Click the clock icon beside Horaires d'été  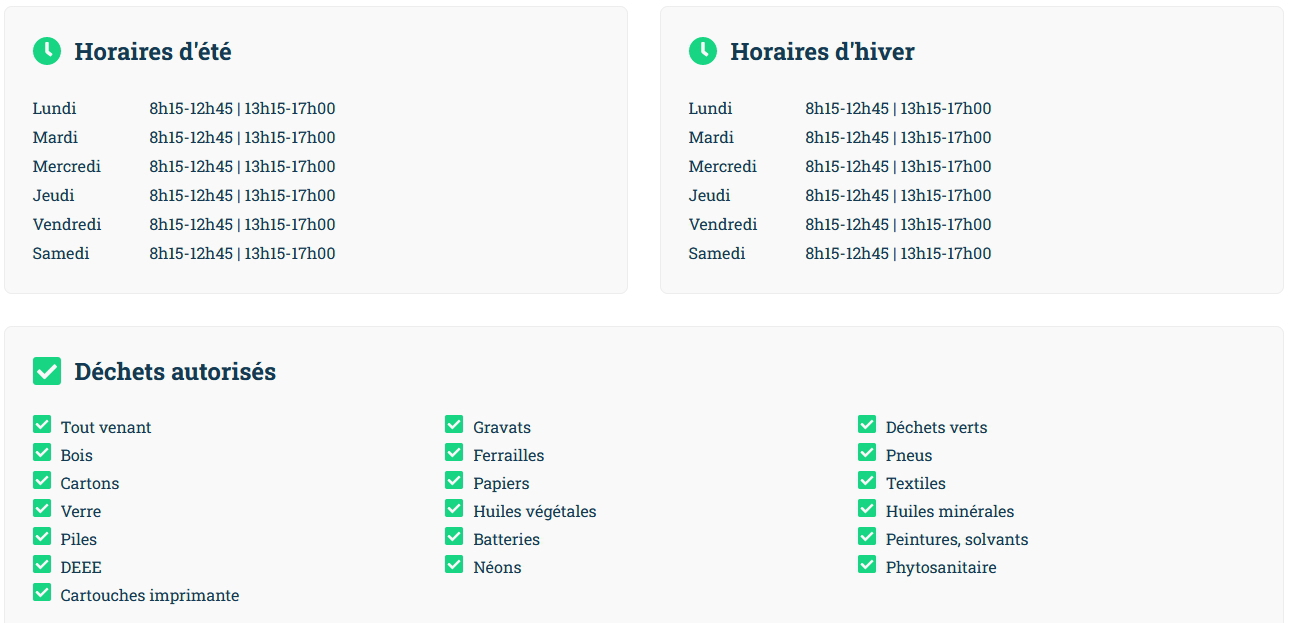pyautogui.click(x=47, y=51)
